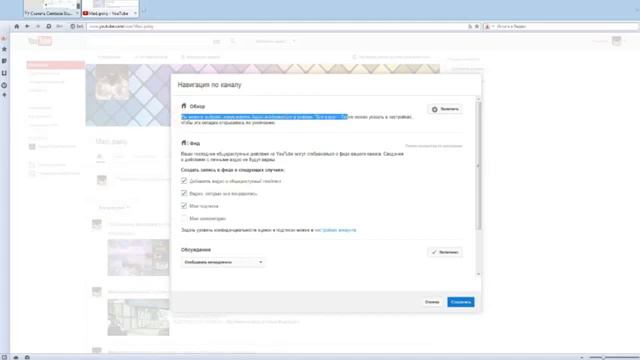Open the star bookmarks sidebar panel
The width and height of the screenshot is (640, 360).
(x=4, y=49)
